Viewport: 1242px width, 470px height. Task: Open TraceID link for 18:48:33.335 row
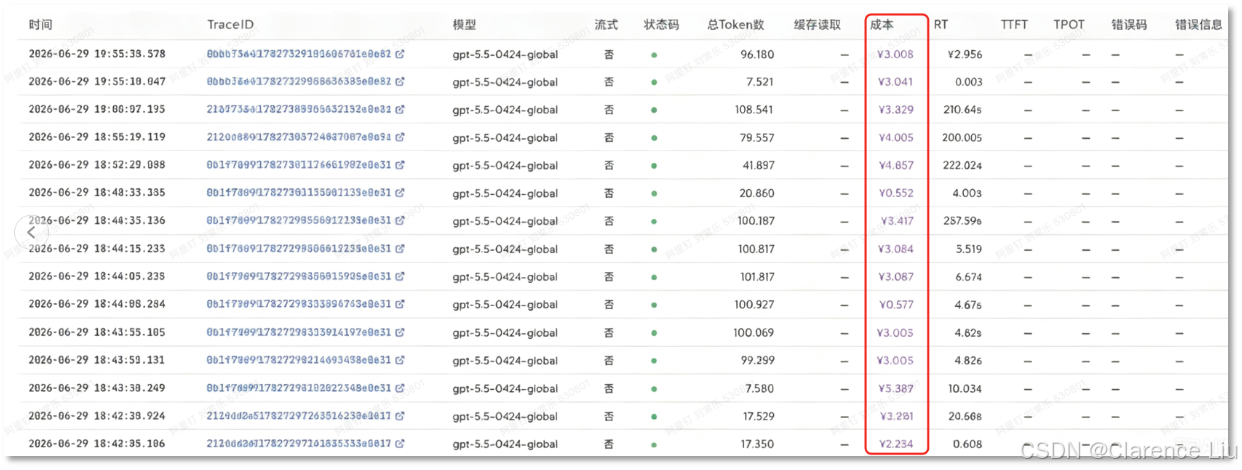(x=299, y=193)
